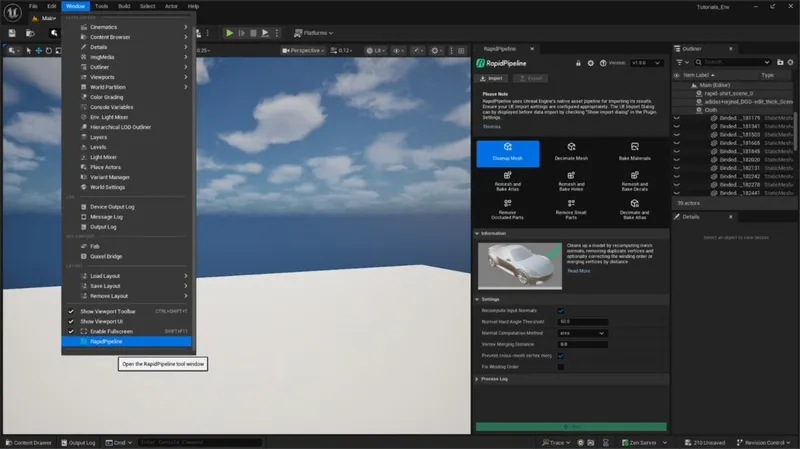Viewport: 800px width, 449px height.
Task: Expand the Process Log section
Action: click(x=477, y=379)
